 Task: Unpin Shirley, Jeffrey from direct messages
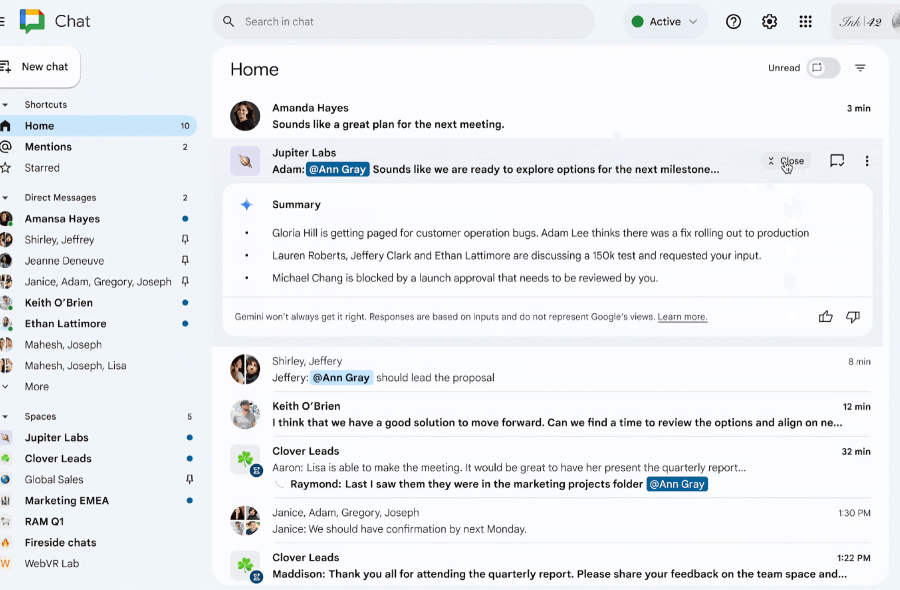(185, 239)
